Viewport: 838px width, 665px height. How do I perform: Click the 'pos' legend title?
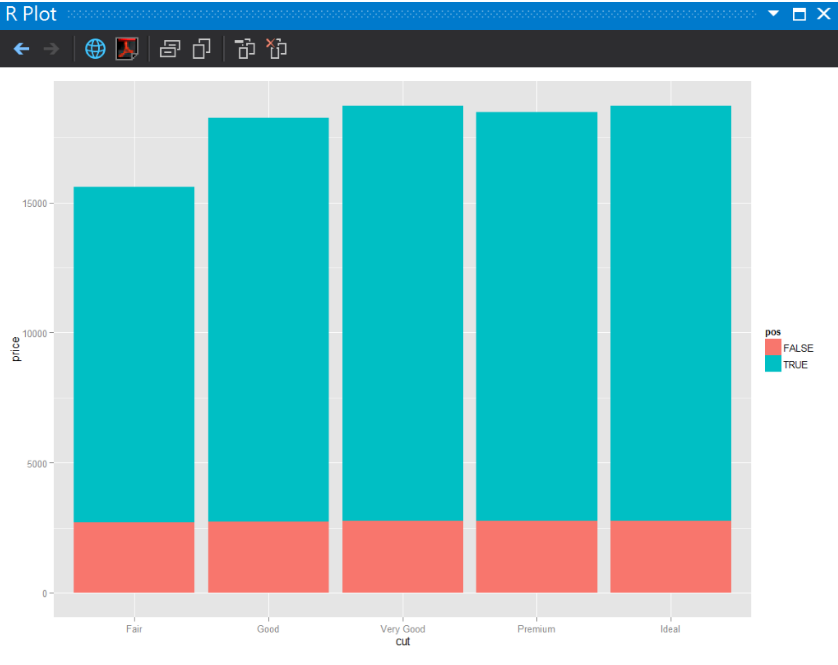tap(773, 332)
